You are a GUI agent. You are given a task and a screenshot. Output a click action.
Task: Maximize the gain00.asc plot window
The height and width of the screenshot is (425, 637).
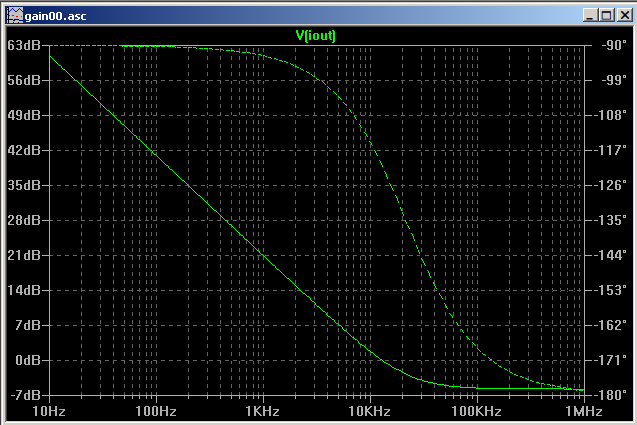click(x=607, y=15)
